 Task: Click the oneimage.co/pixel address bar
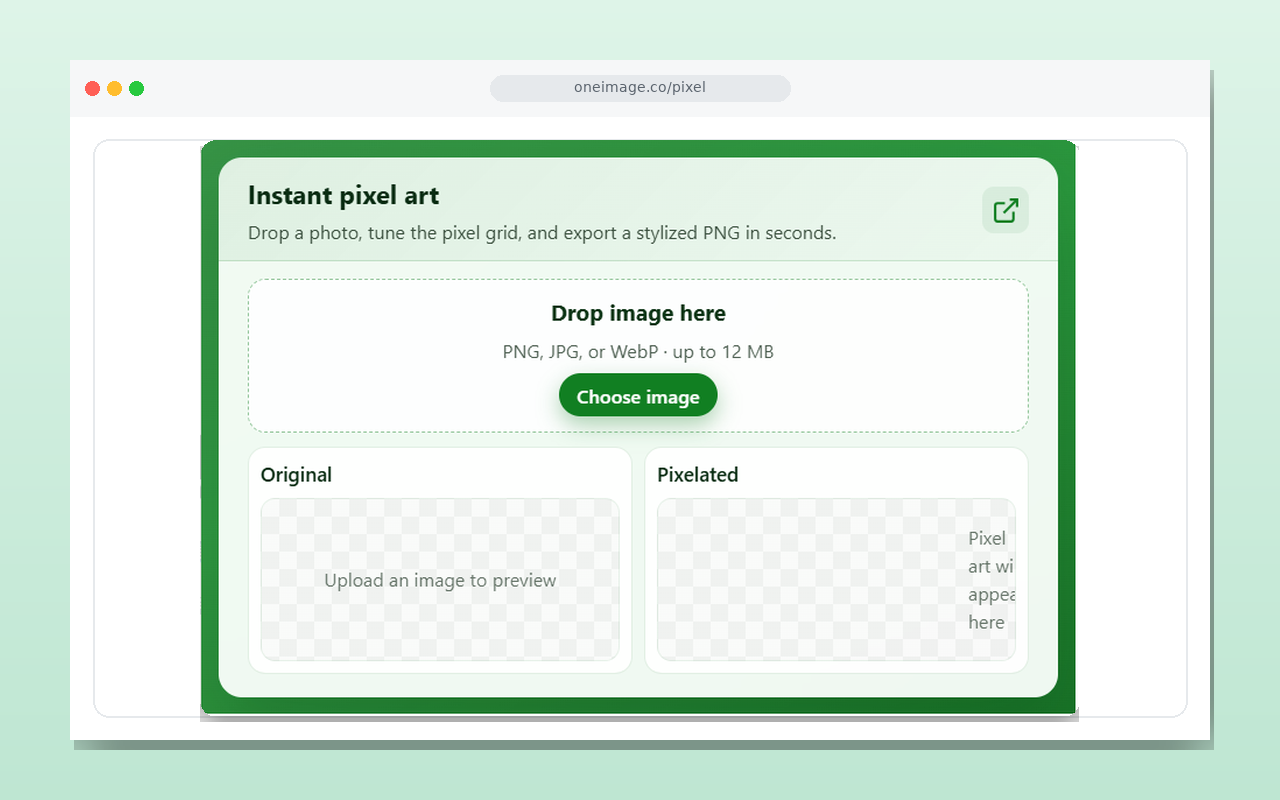(640, 88)
